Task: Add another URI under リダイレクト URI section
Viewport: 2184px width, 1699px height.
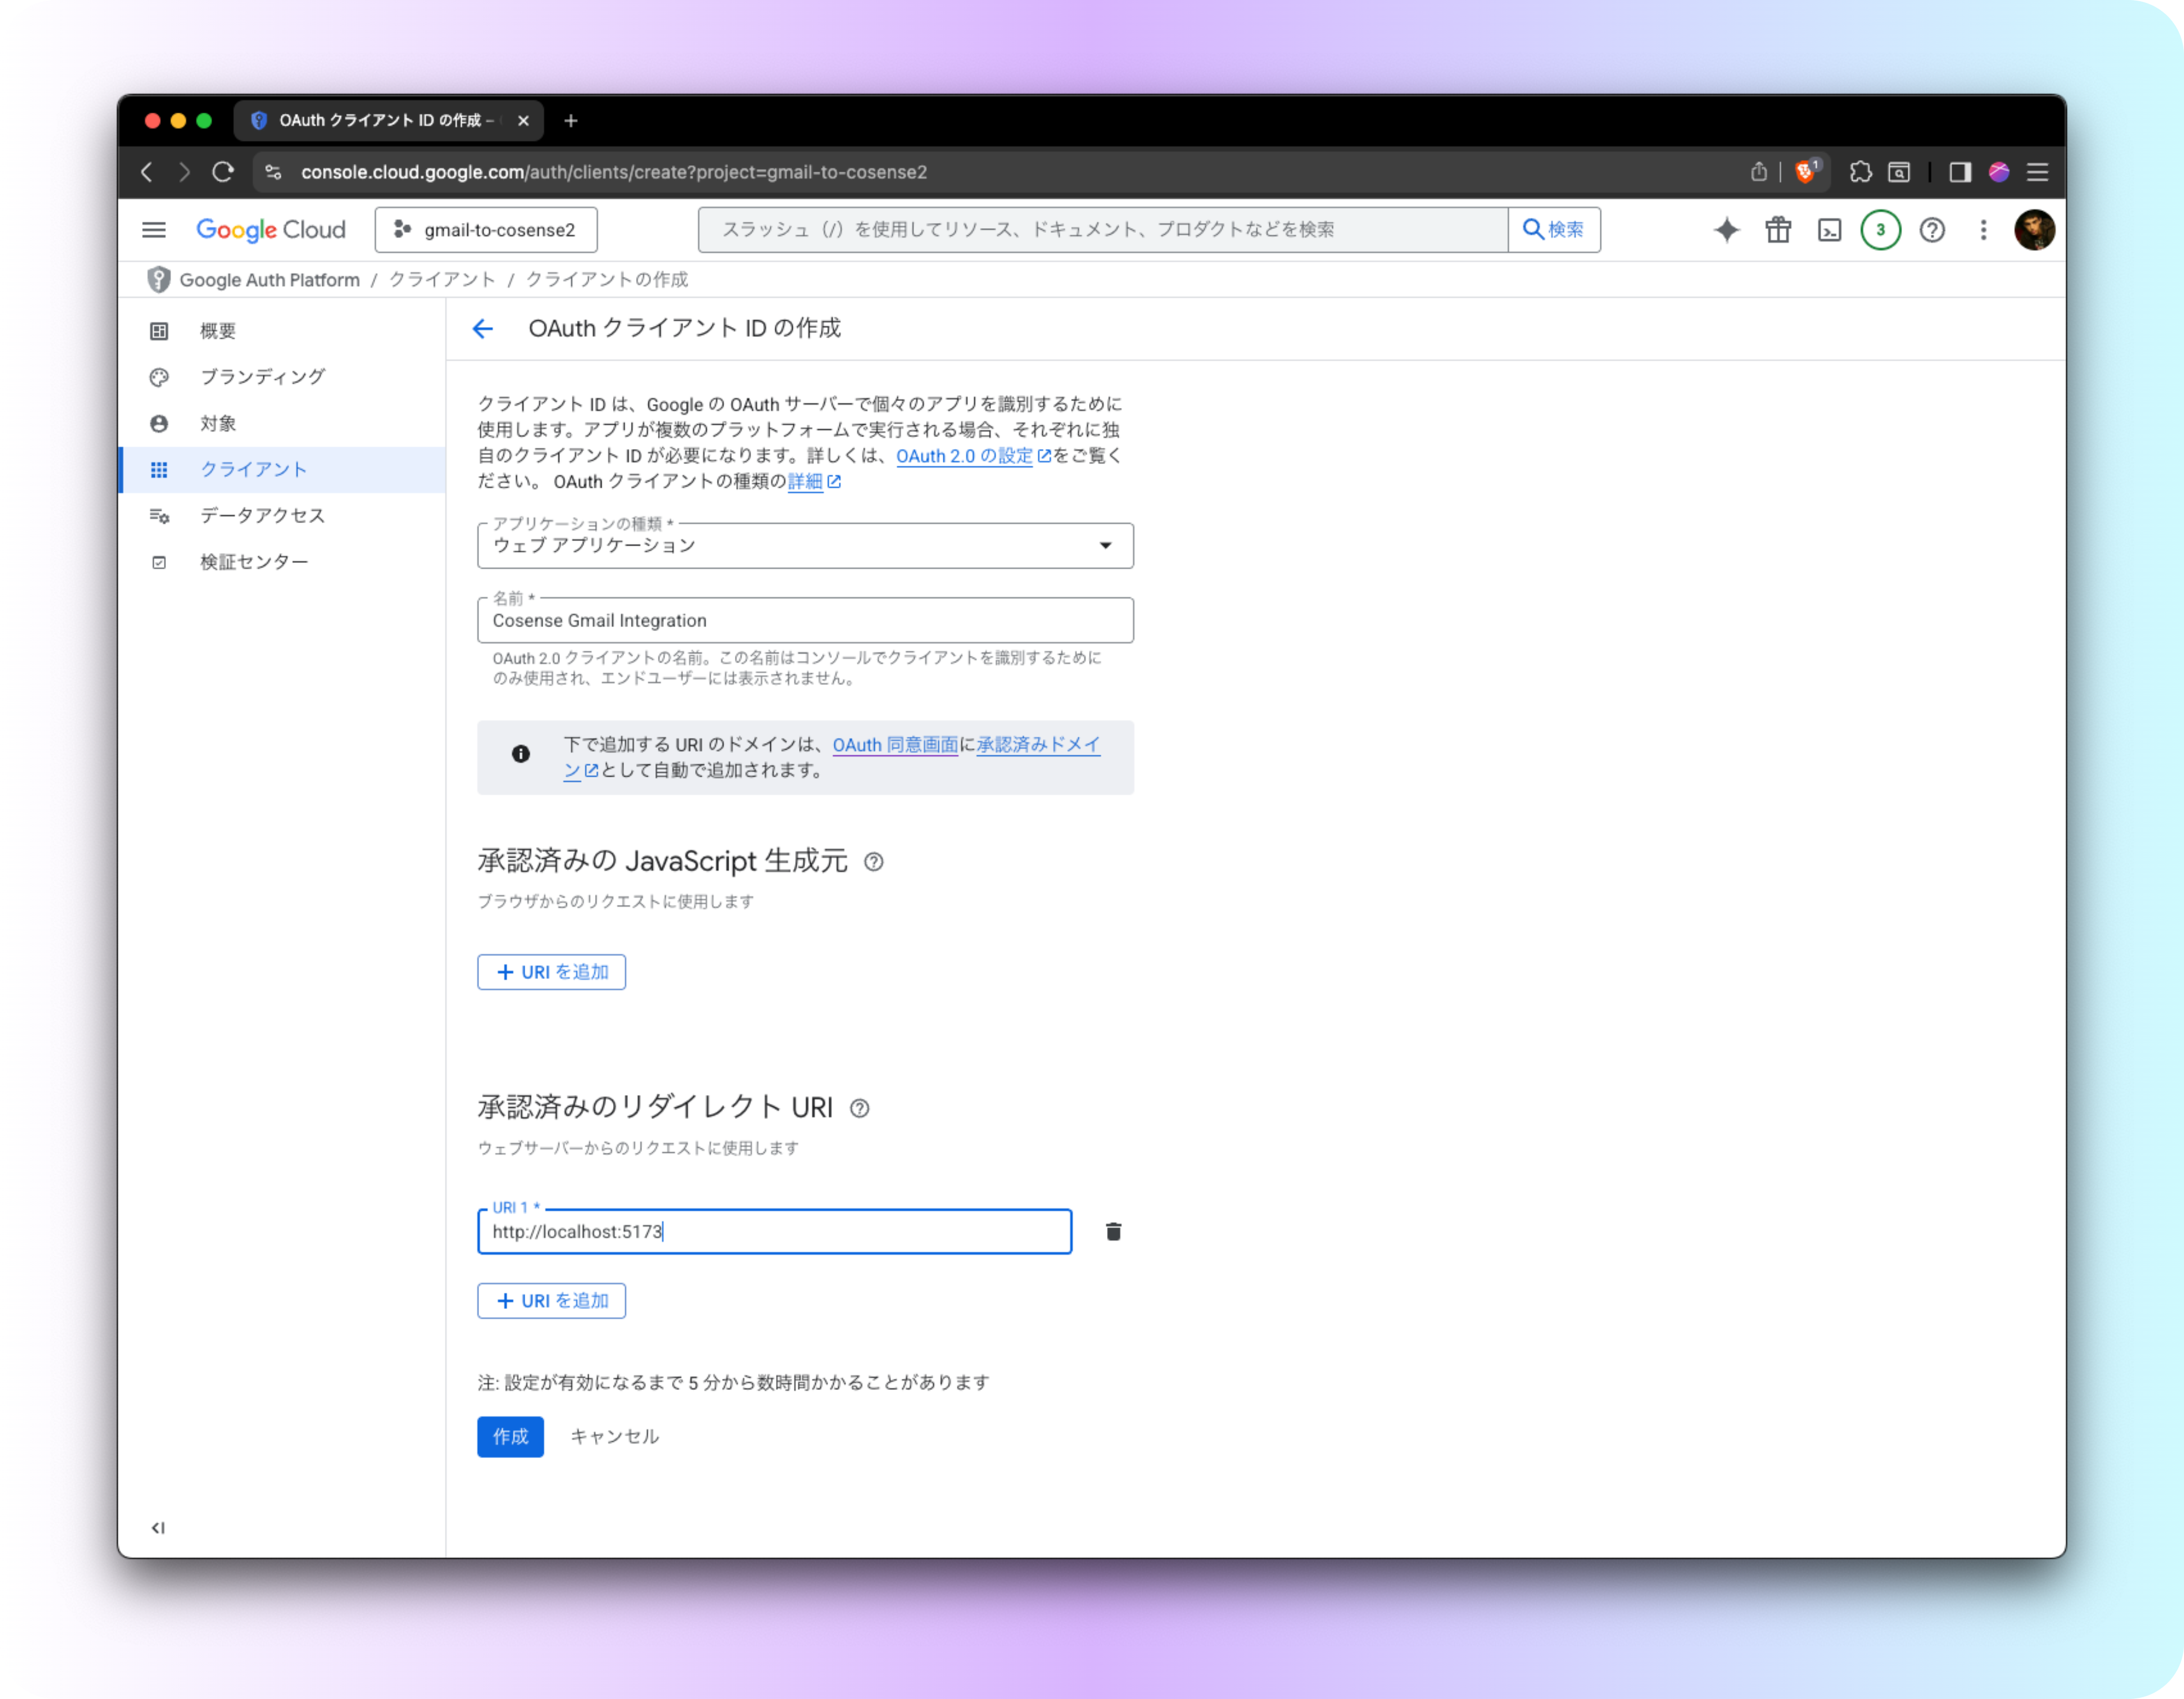Action: click(551, 1301)
